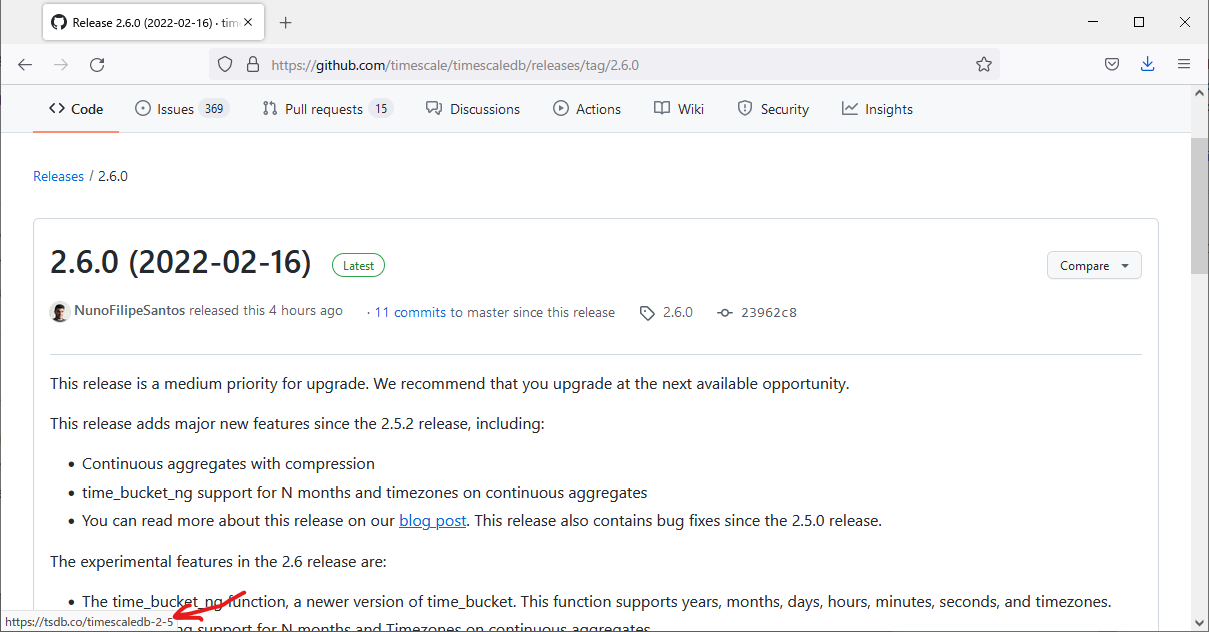1209x632 pixels.
Task: Click the scrollbar down arrow
Action: 1199,623
